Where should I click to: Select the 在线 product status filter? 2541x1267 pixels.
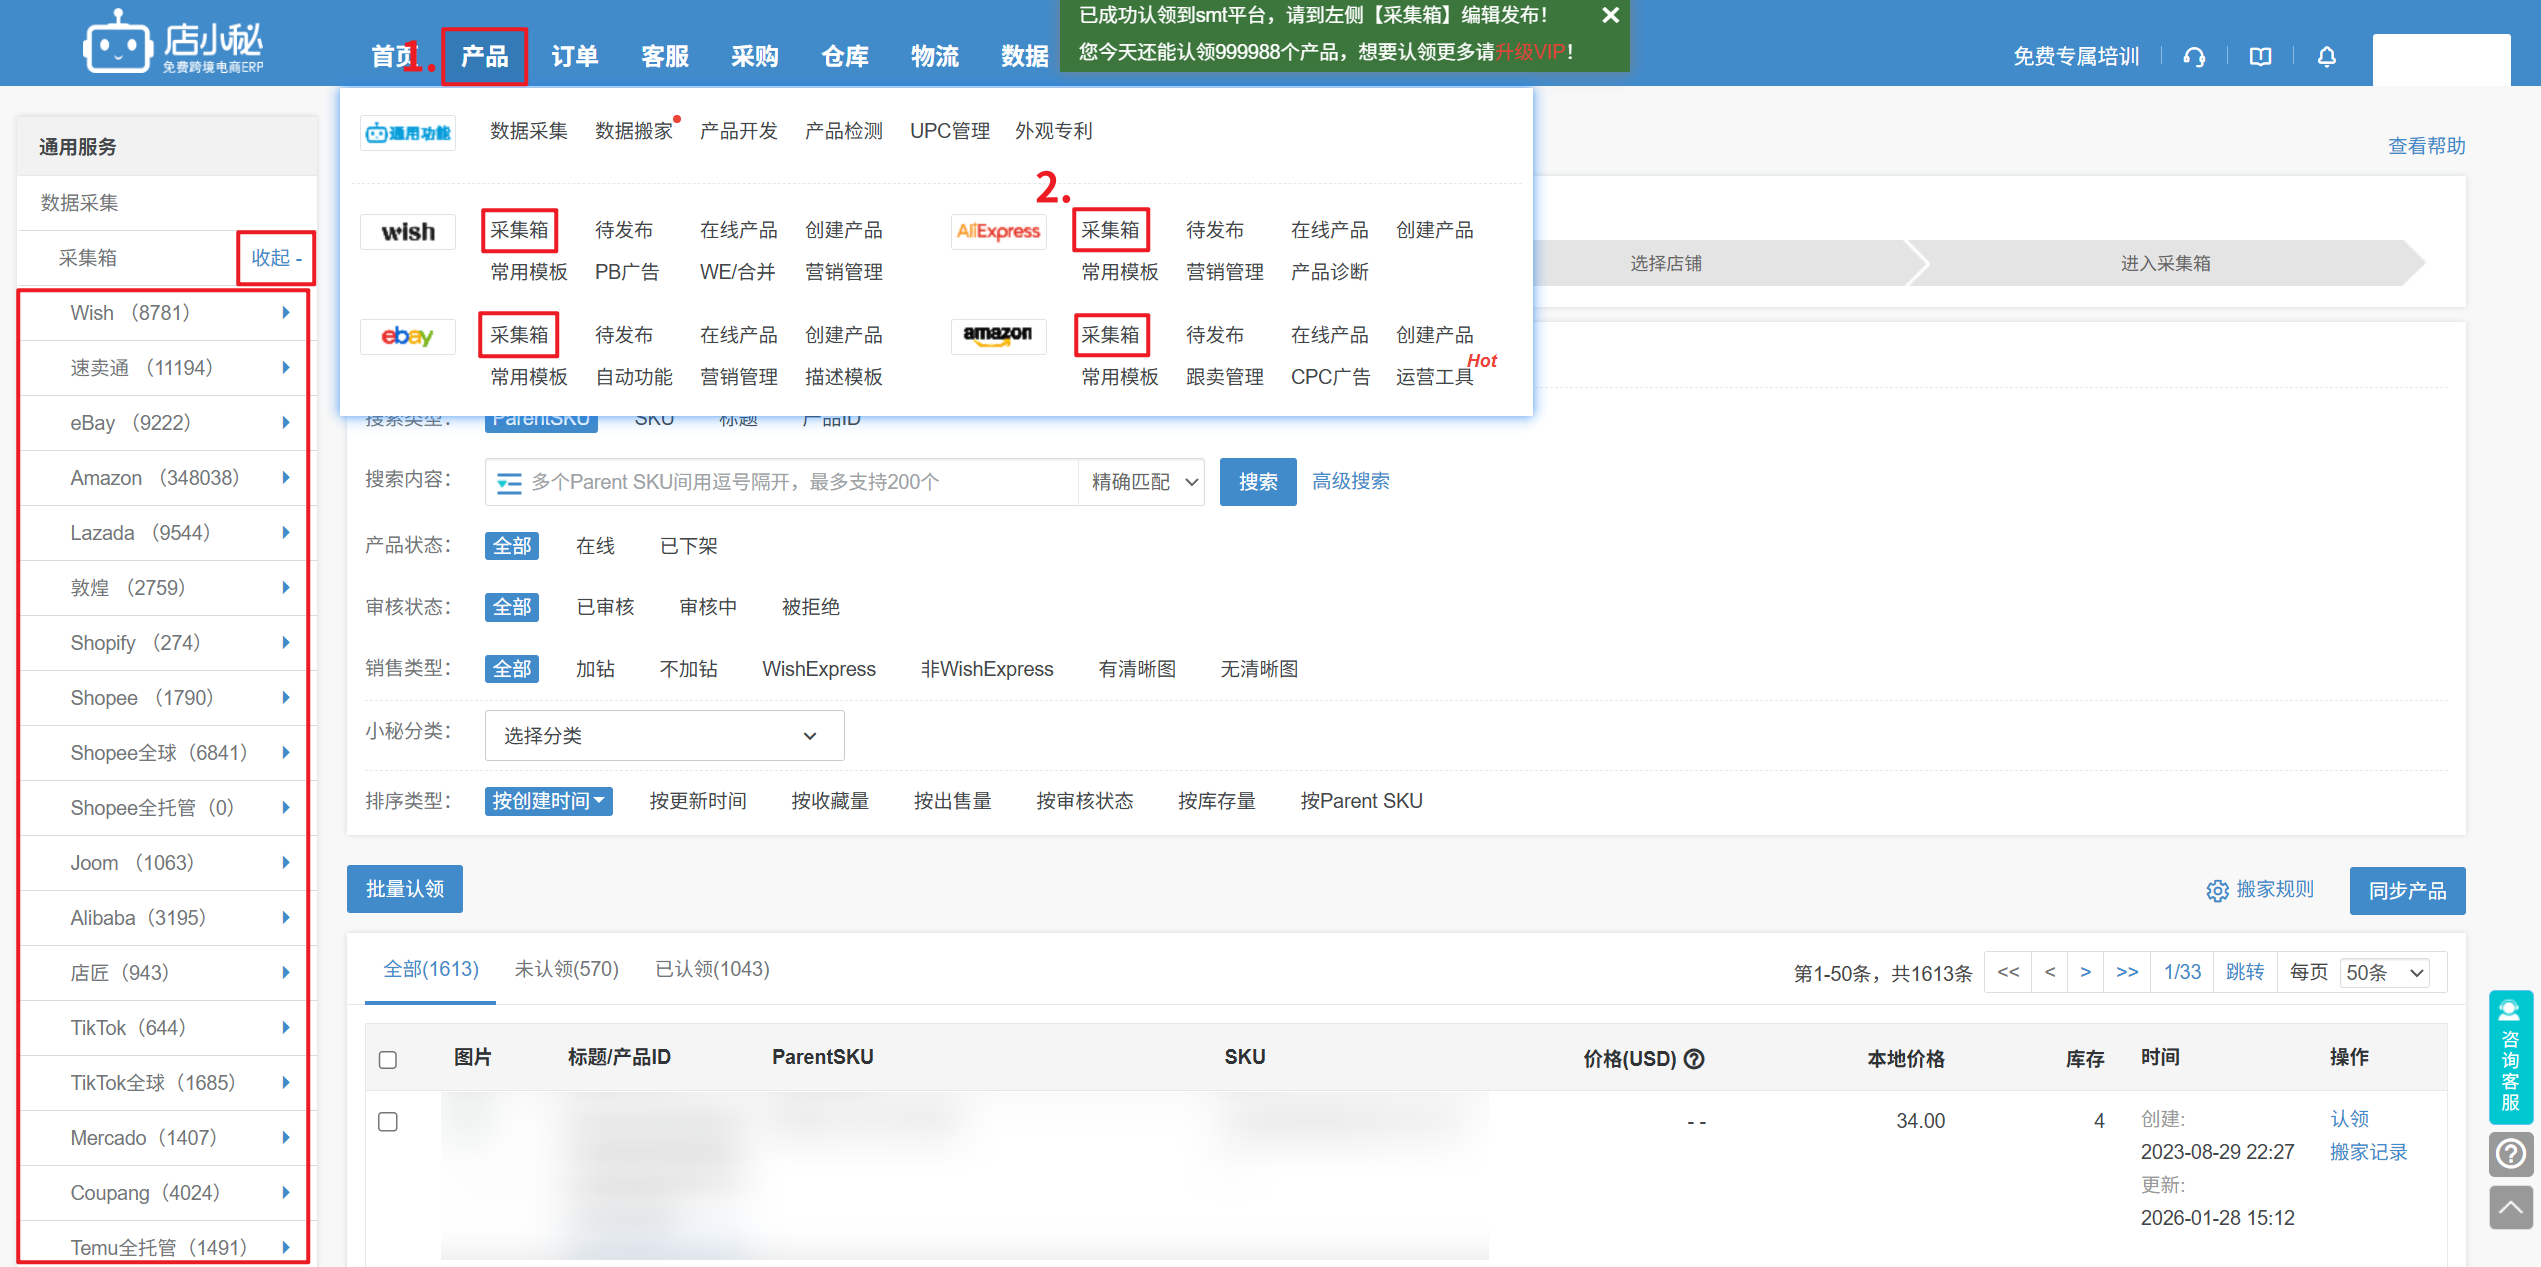pyautogui.click(x=595, y=546)
